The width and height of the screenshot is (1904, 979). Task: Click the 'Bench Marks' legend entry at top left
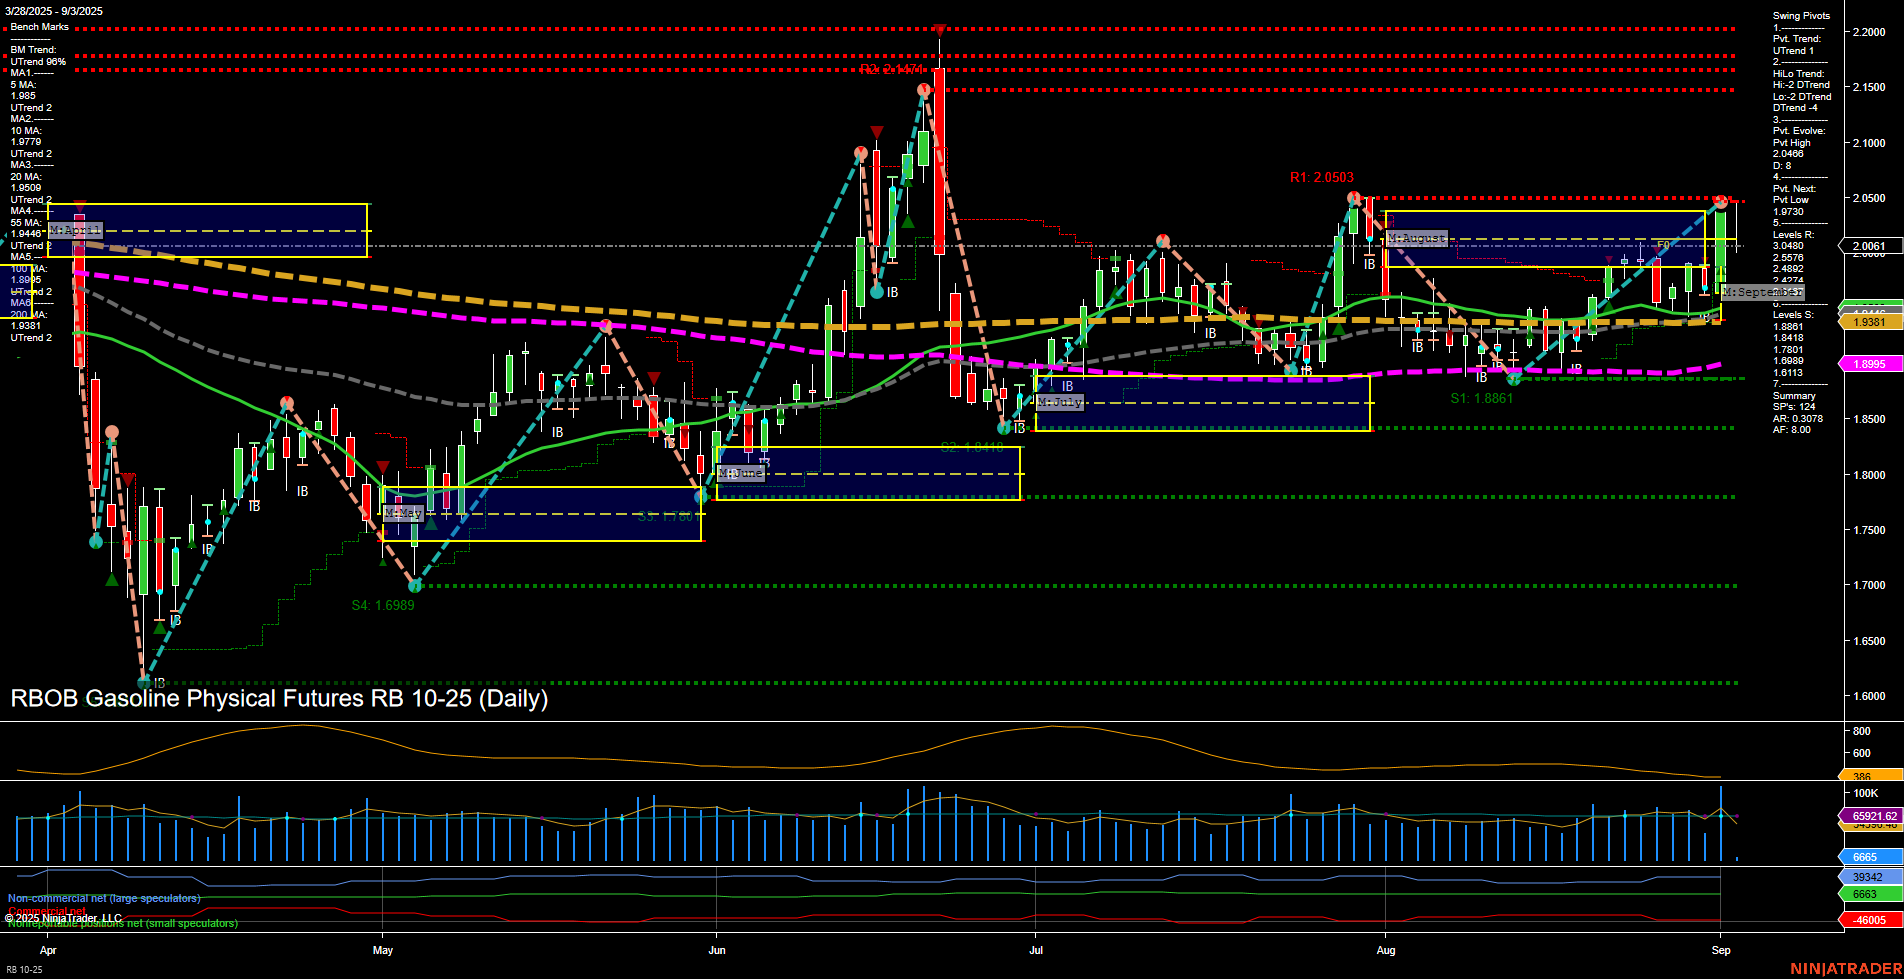pos(38,26)
